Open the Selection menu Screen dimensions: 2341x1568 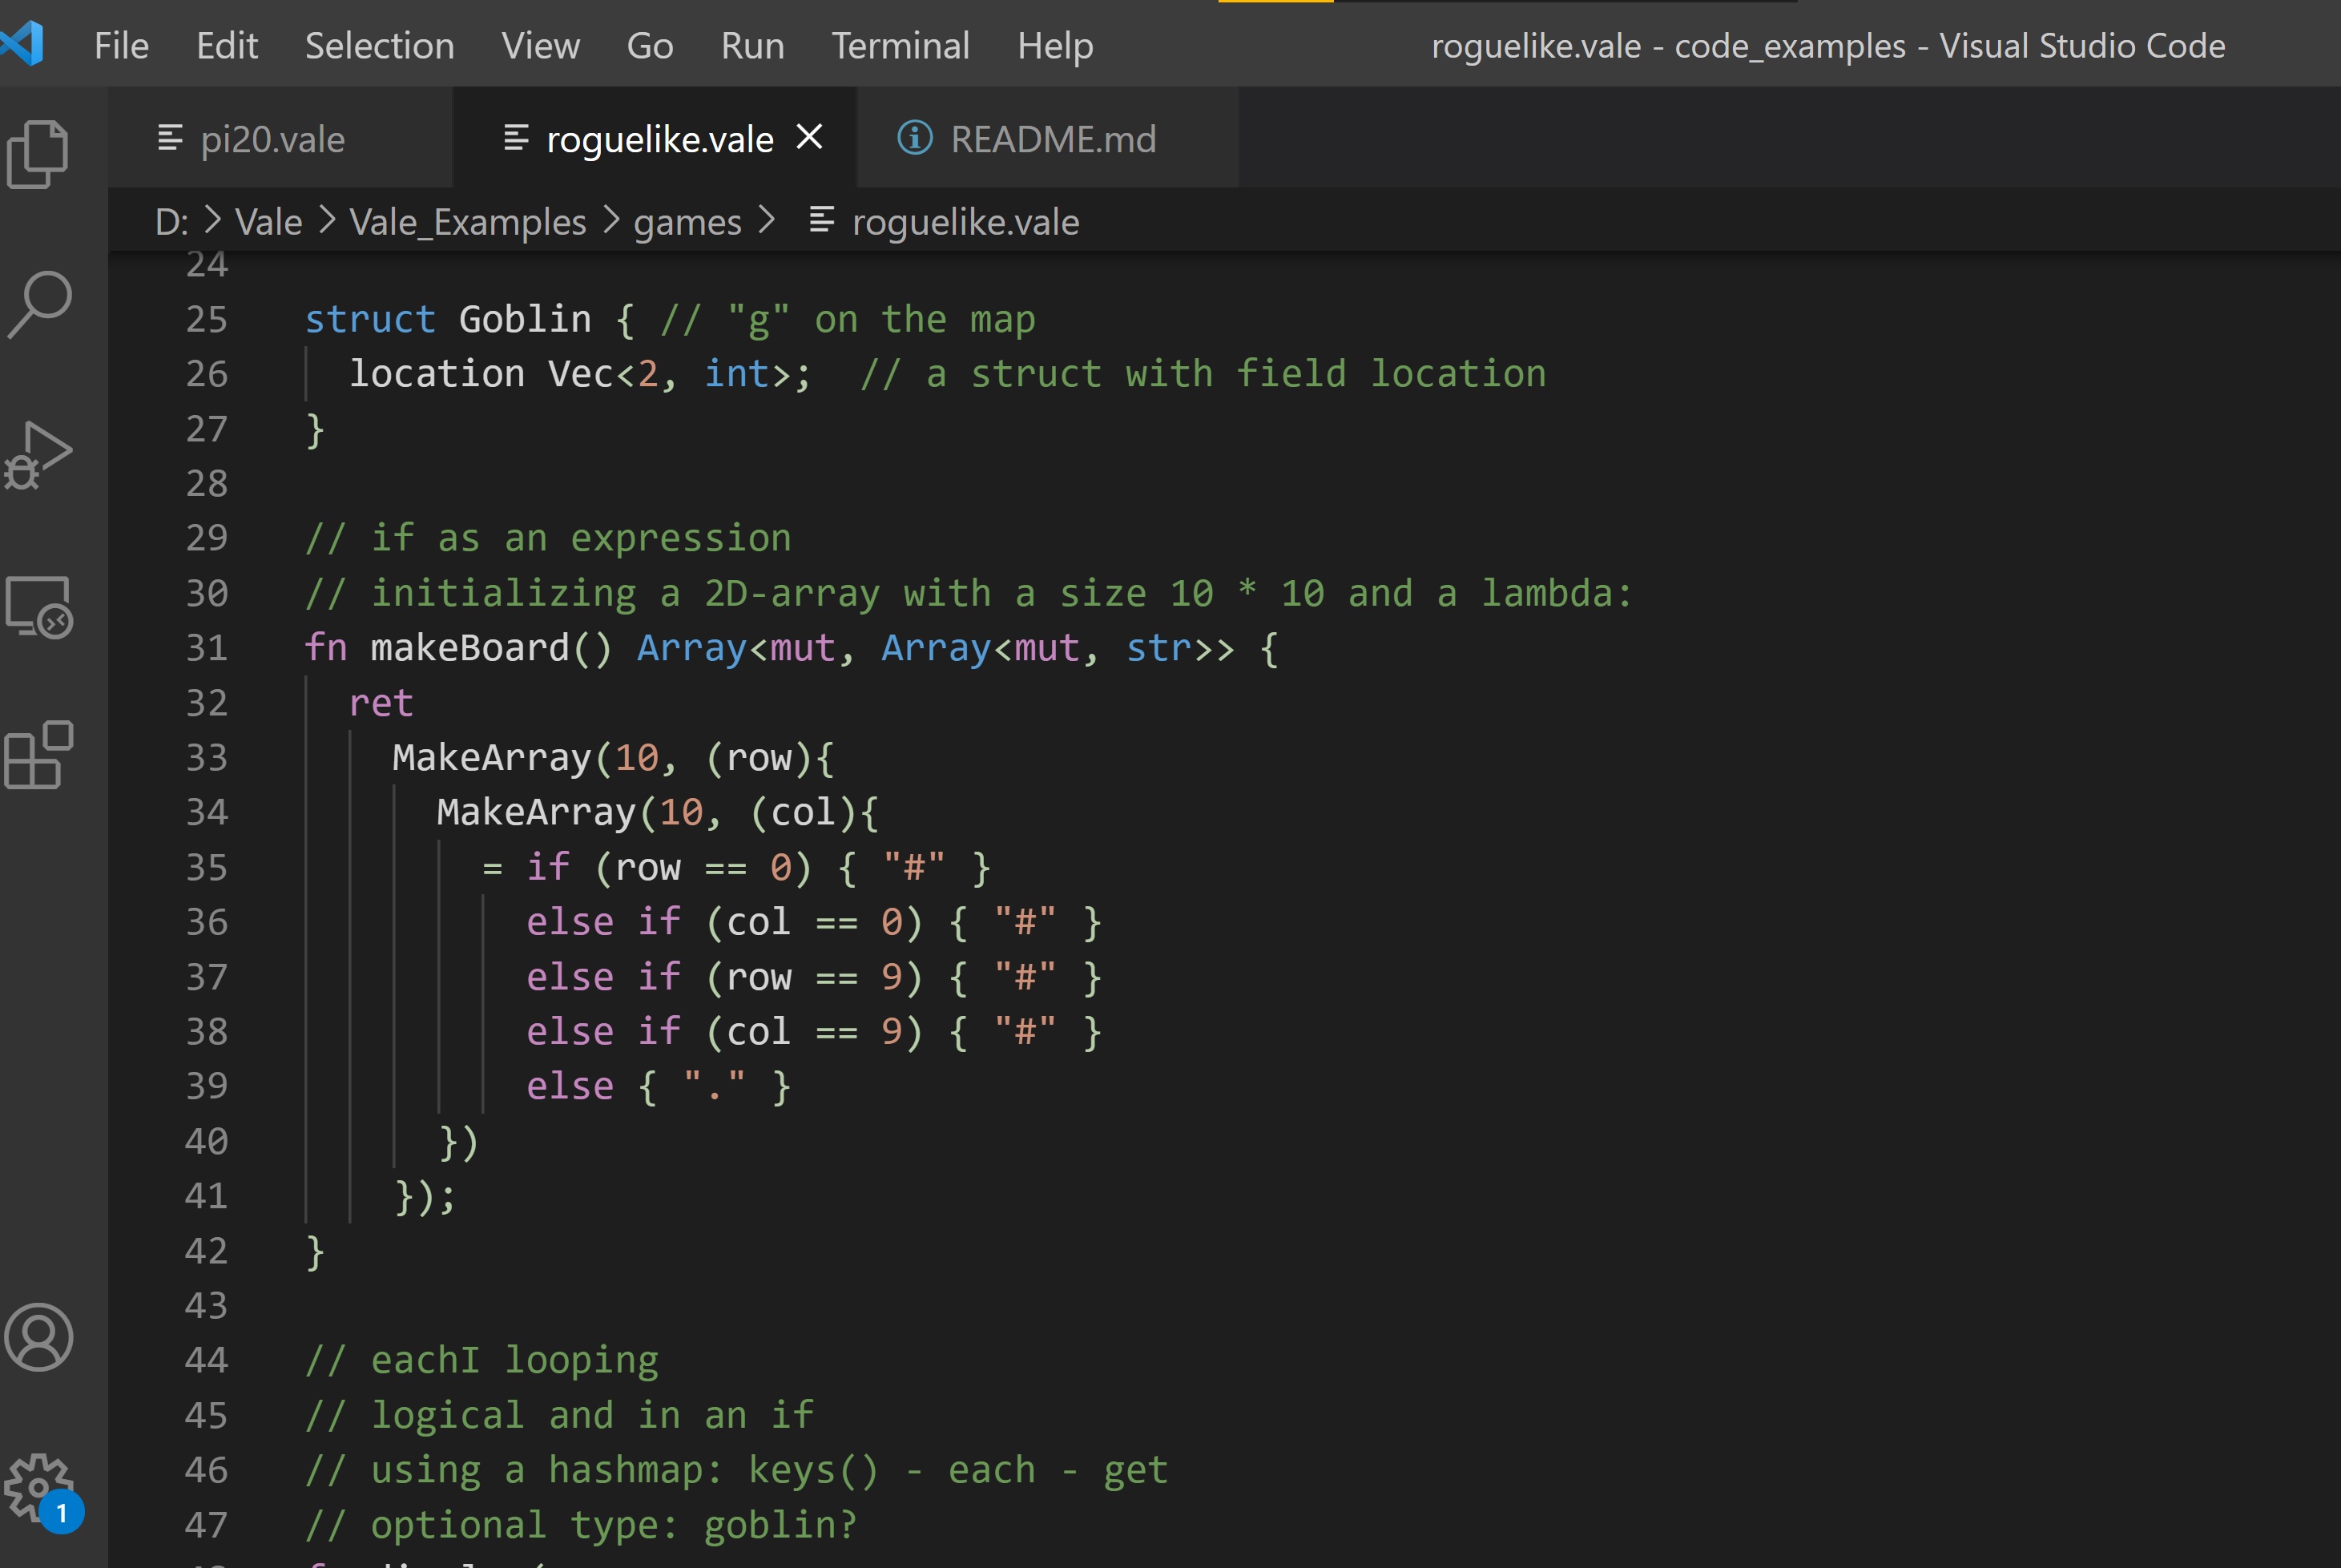click(379, 46)
